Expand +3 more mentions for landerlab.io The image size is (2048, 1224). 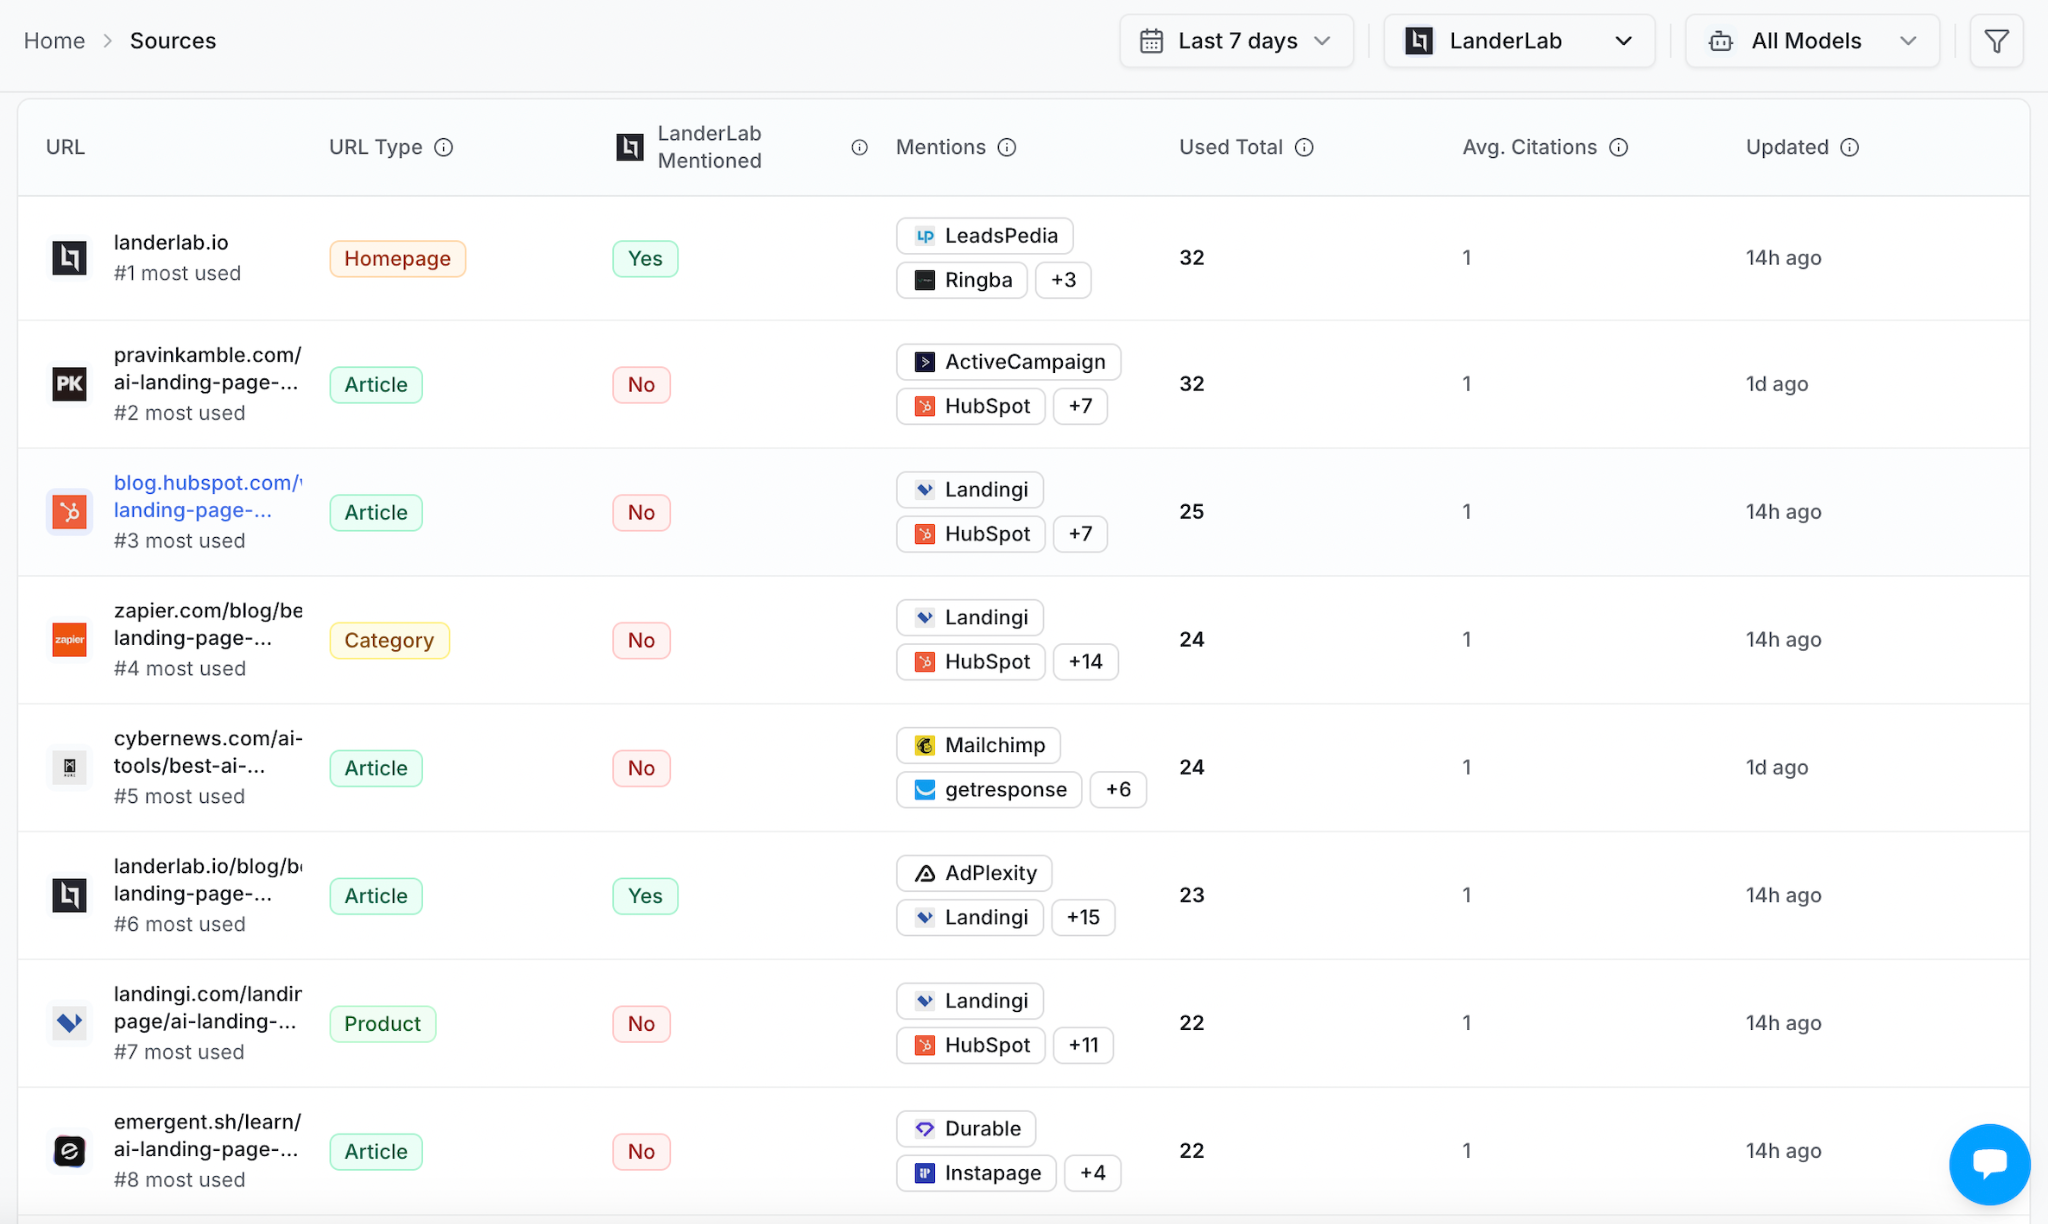coord(1063,280)
